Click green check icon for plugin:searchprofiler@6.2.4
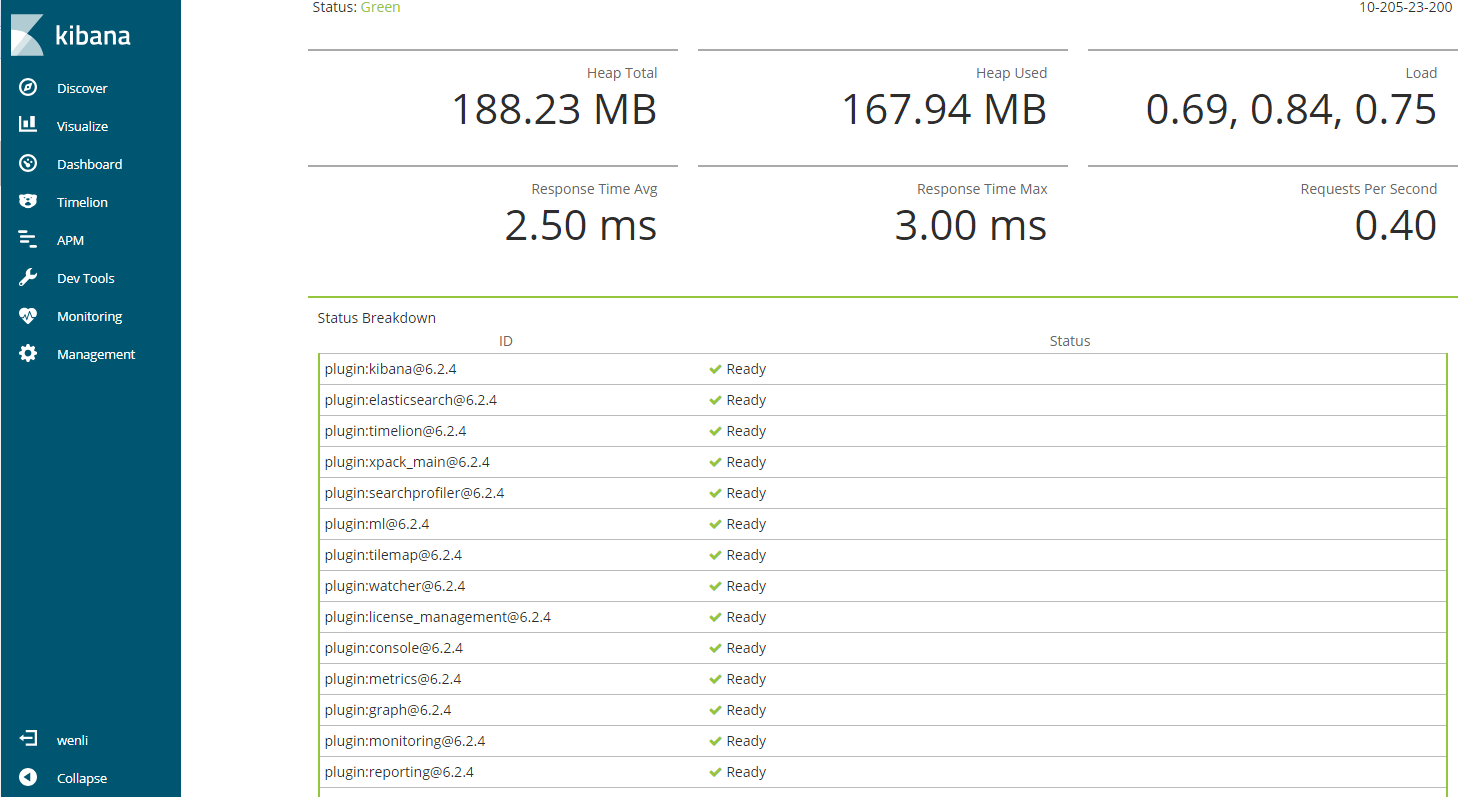This screenshot has width=1461, height=797. pos(715,493)
